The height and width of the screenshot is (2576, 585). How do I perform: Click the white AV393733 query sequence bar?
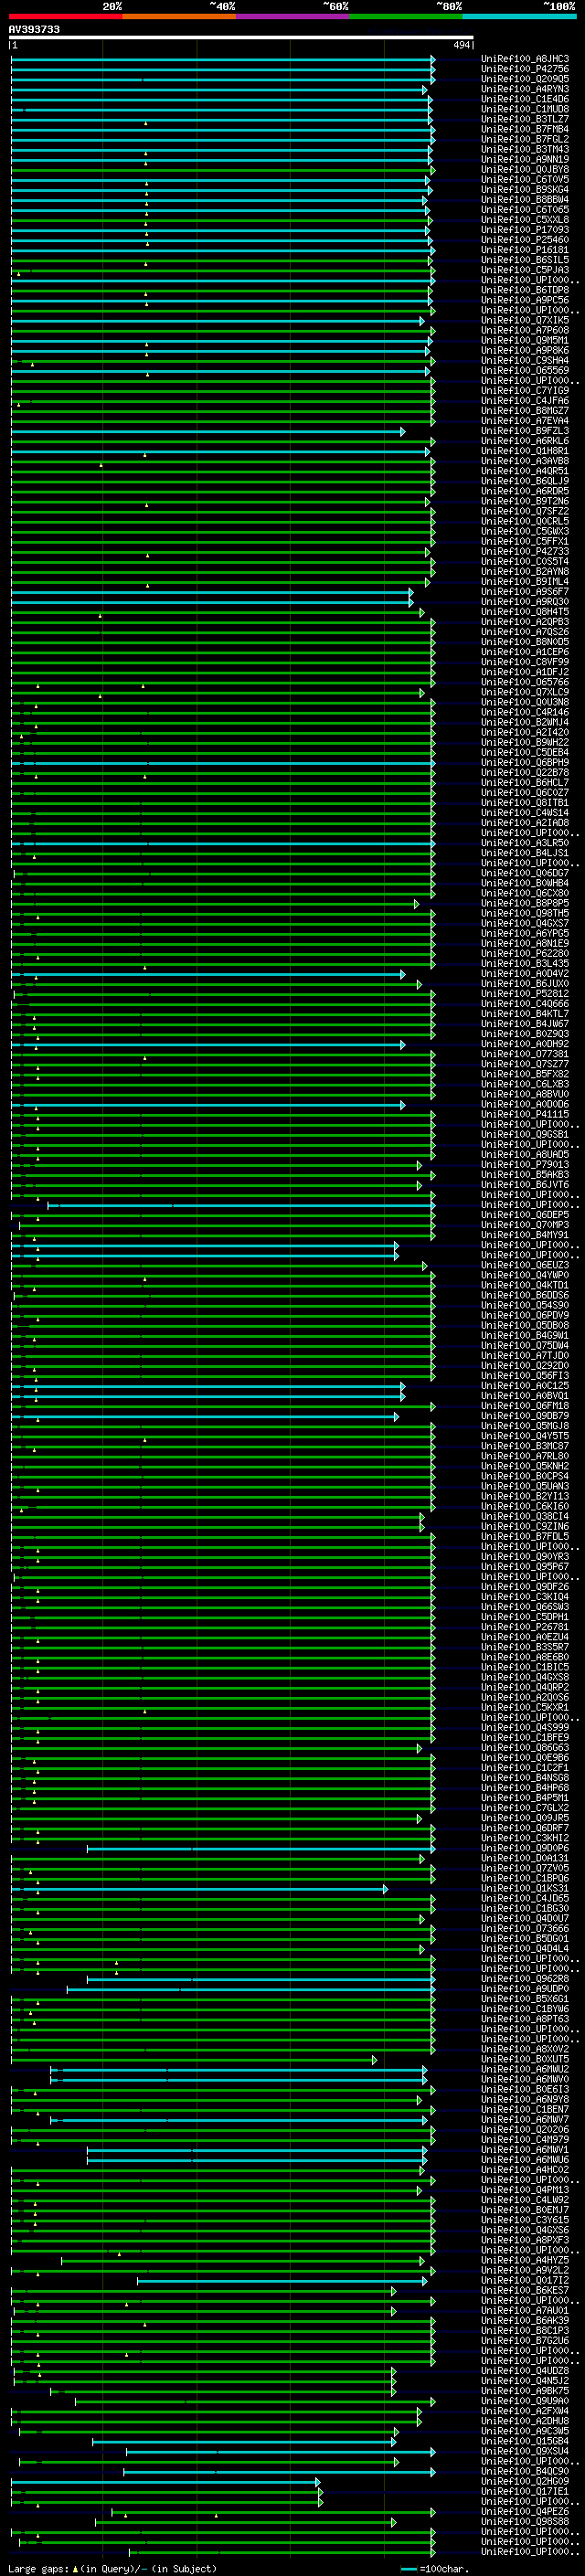[240, 37]
